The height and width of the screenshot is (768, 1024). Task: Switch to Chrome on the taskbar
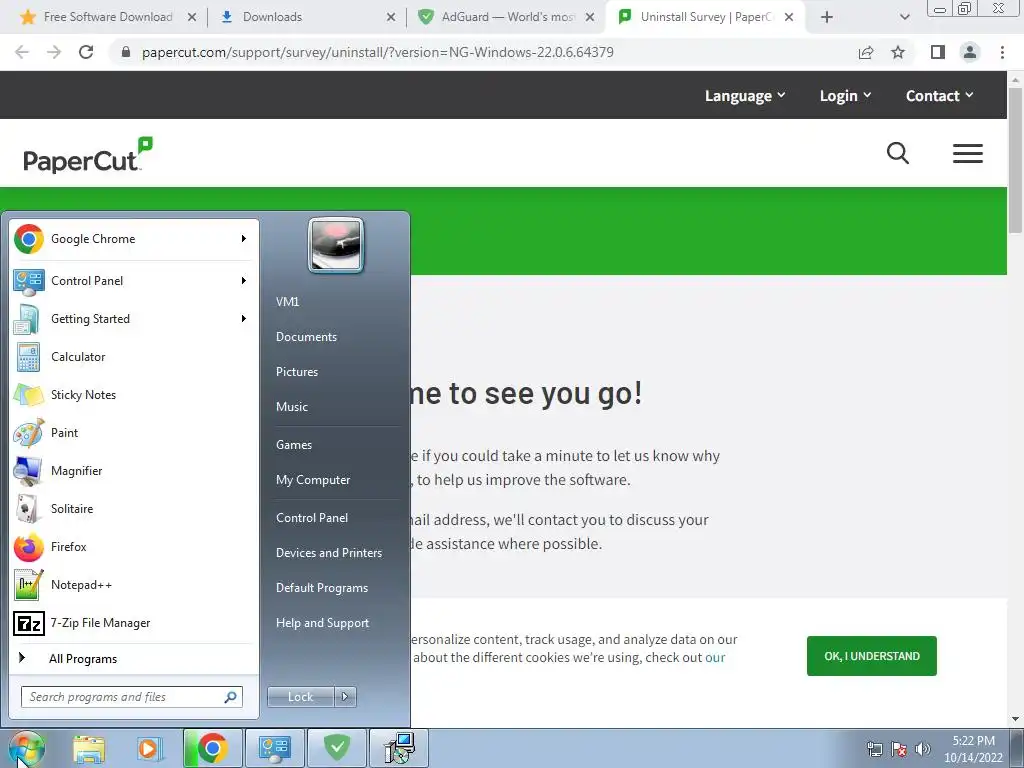[x=212, y=748]
